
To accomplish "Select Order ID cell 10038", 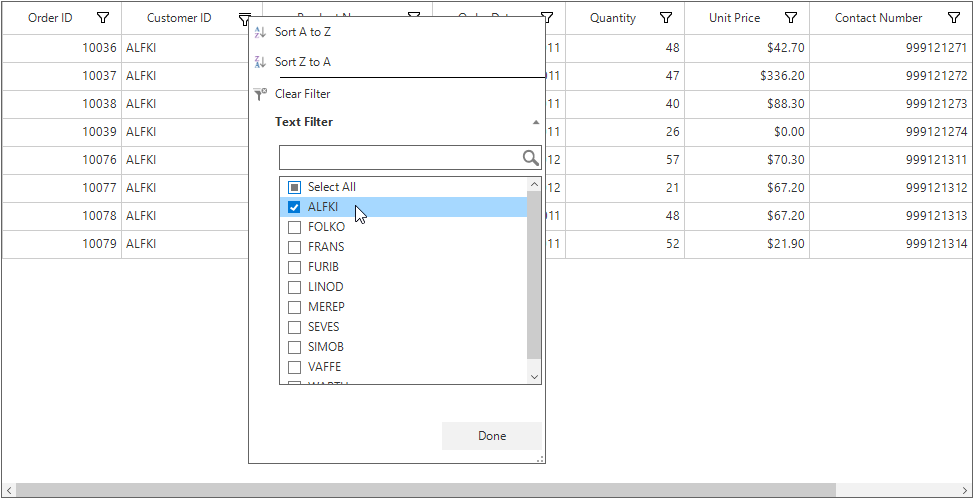I will [61, 104].
